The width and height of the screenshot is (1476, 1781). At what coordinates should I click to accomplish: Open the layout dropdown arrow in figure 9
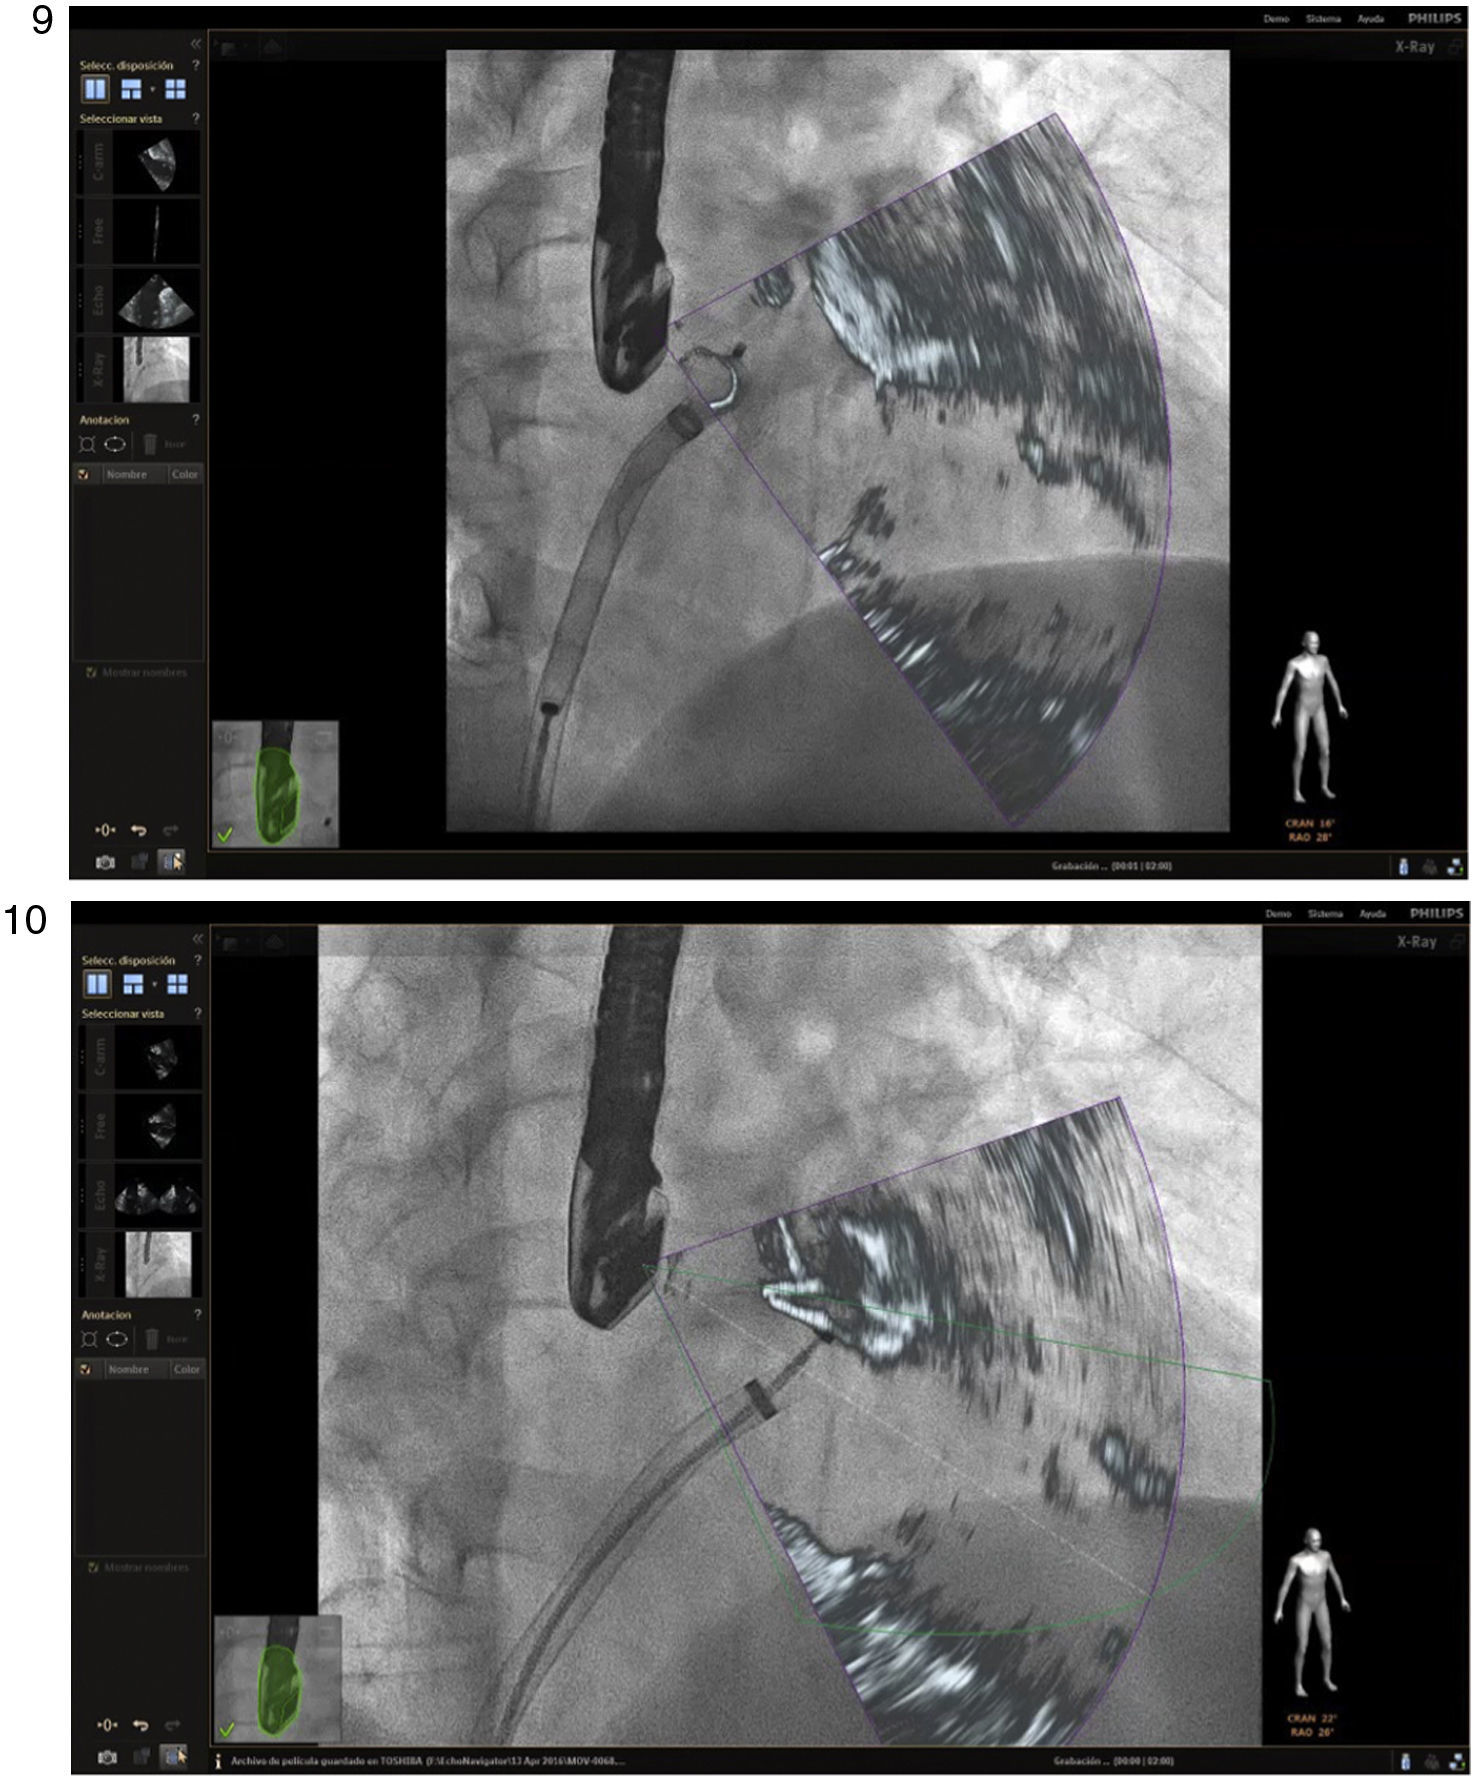point(152,89)
